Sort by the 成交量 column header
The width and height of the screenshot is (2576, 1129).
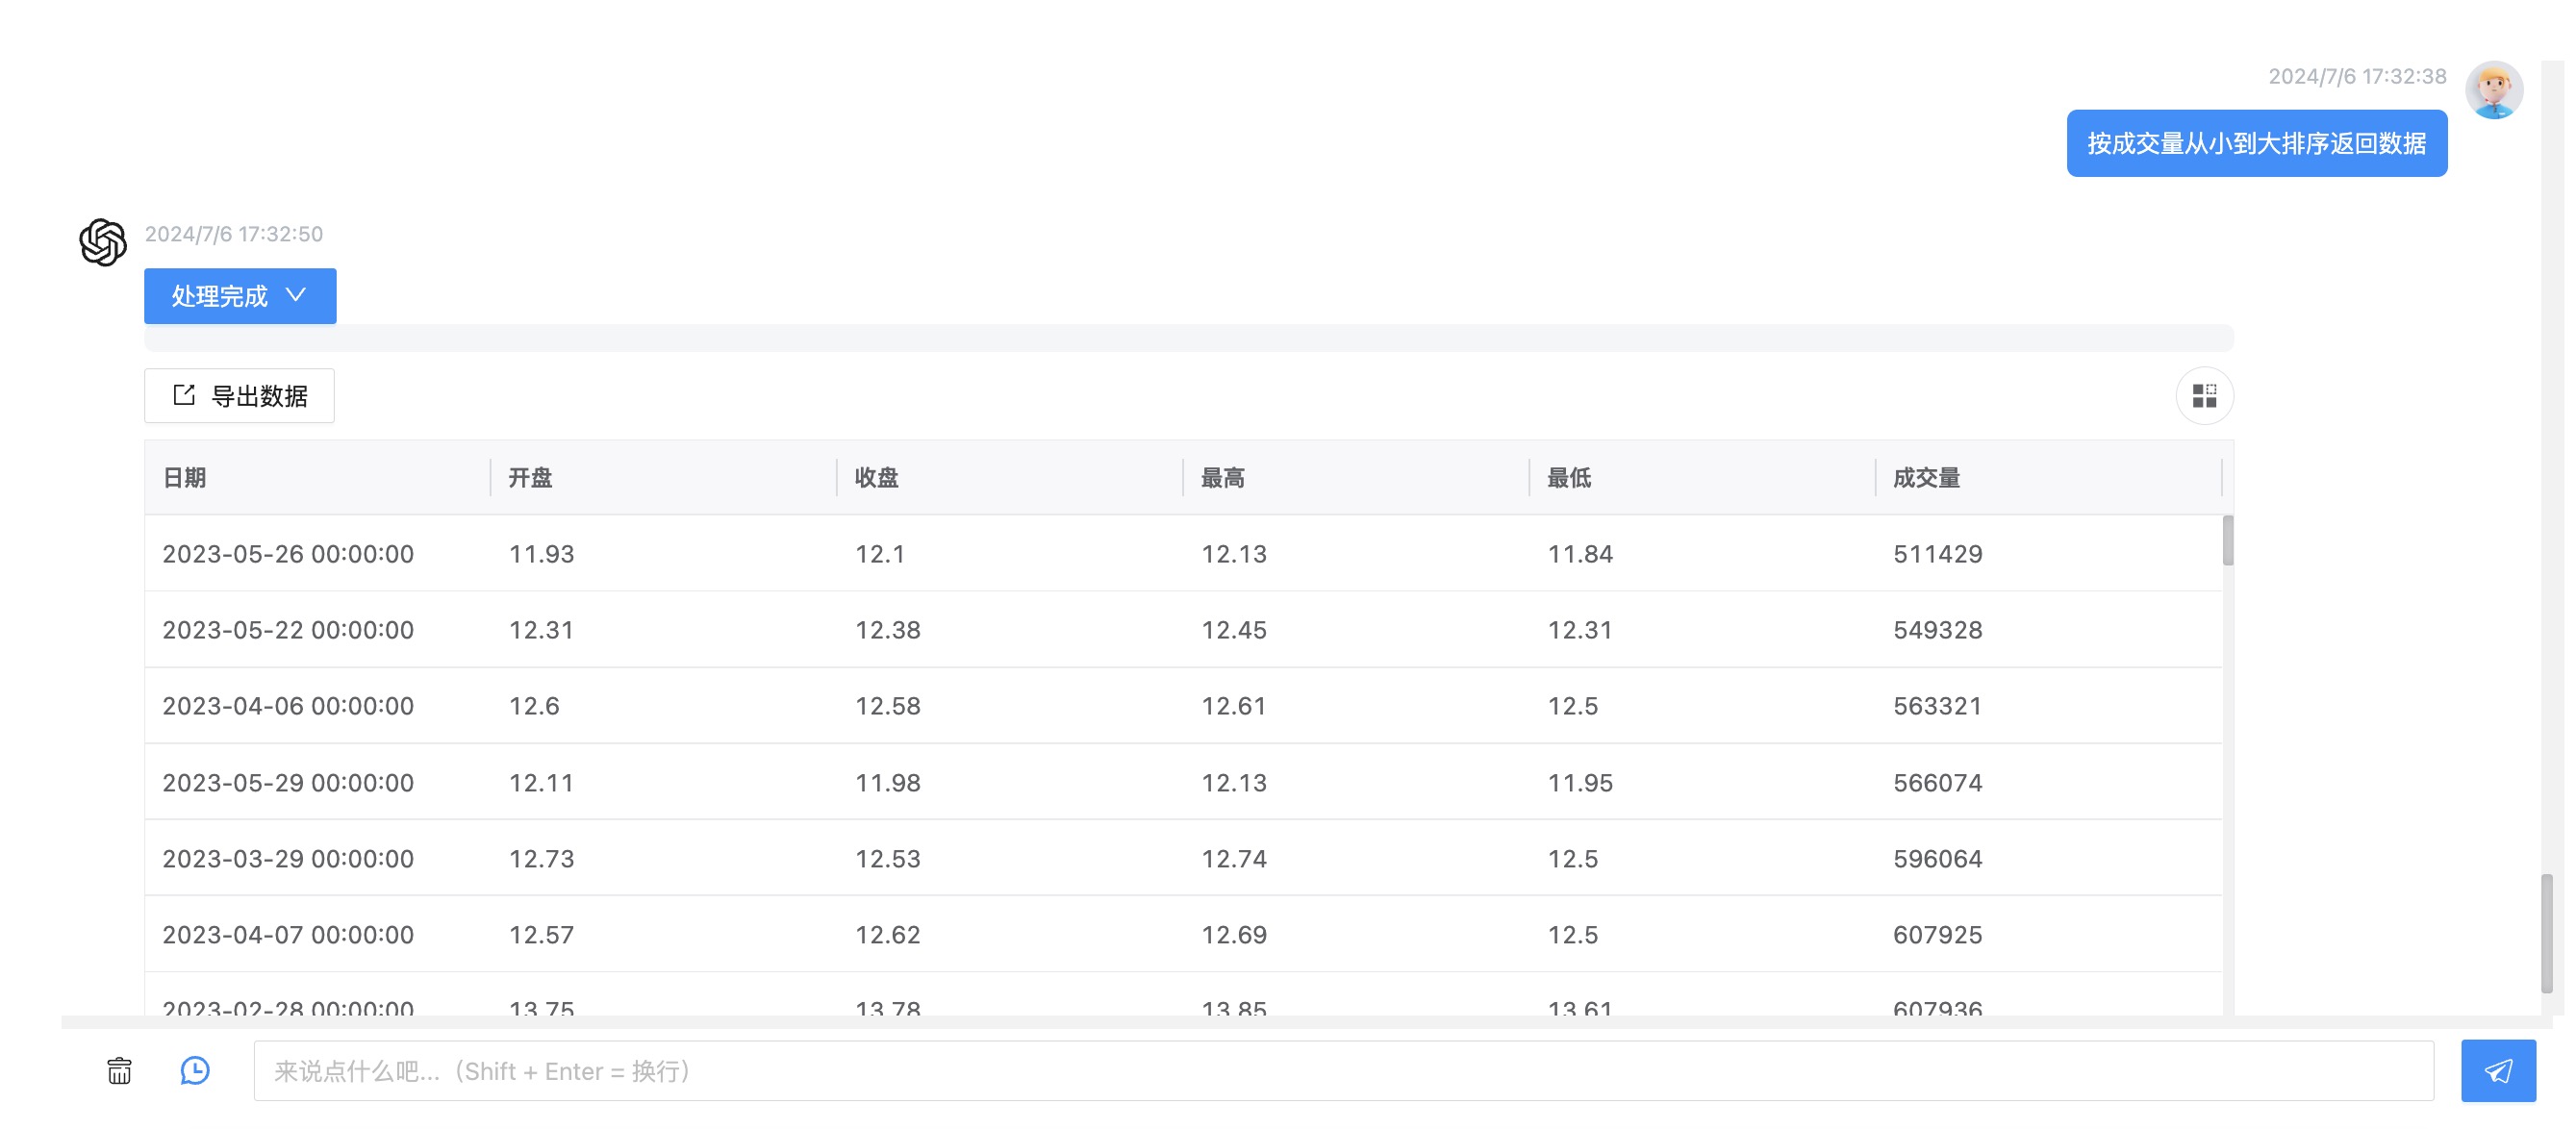pyautogui.click(x=1926, y=478)
